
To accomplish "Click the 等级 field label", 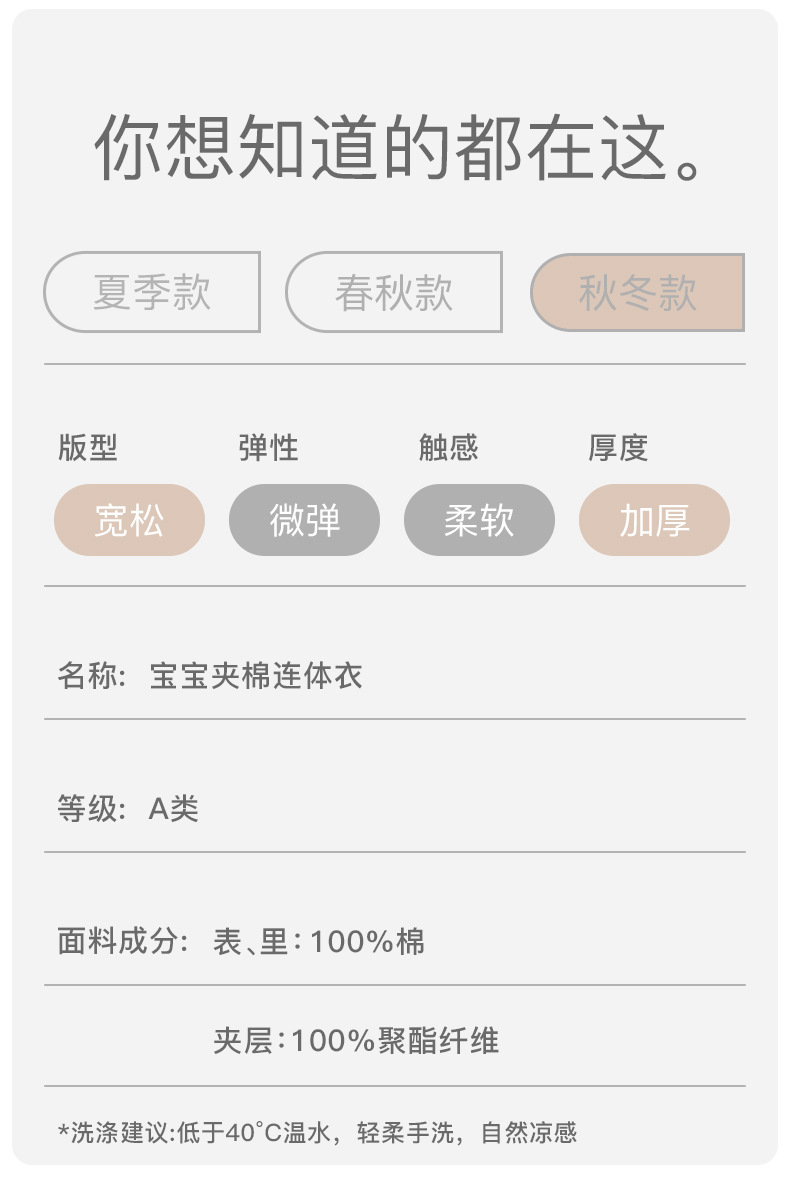I will [90, 809].
